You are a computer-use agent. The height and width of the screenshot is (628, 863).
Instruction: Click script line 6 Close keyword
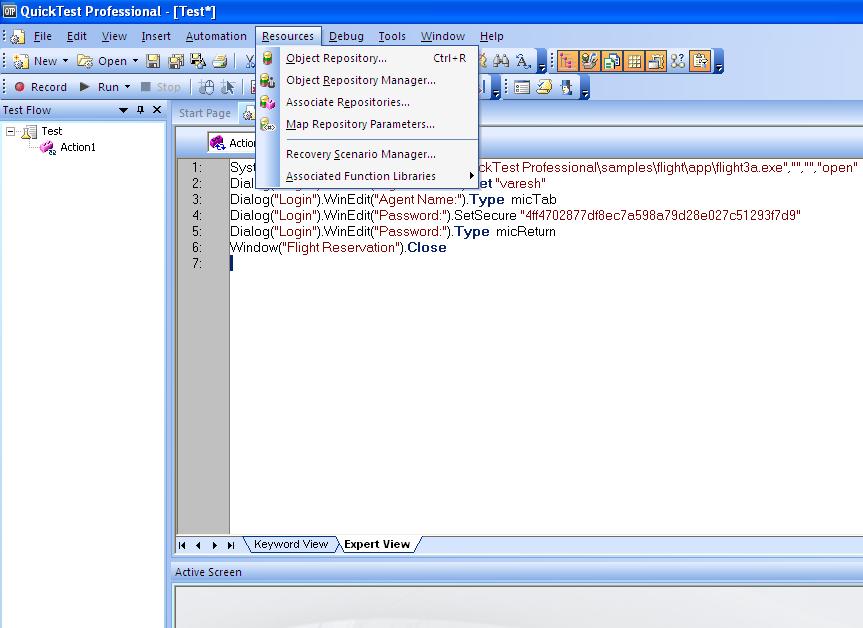(427, 248)
